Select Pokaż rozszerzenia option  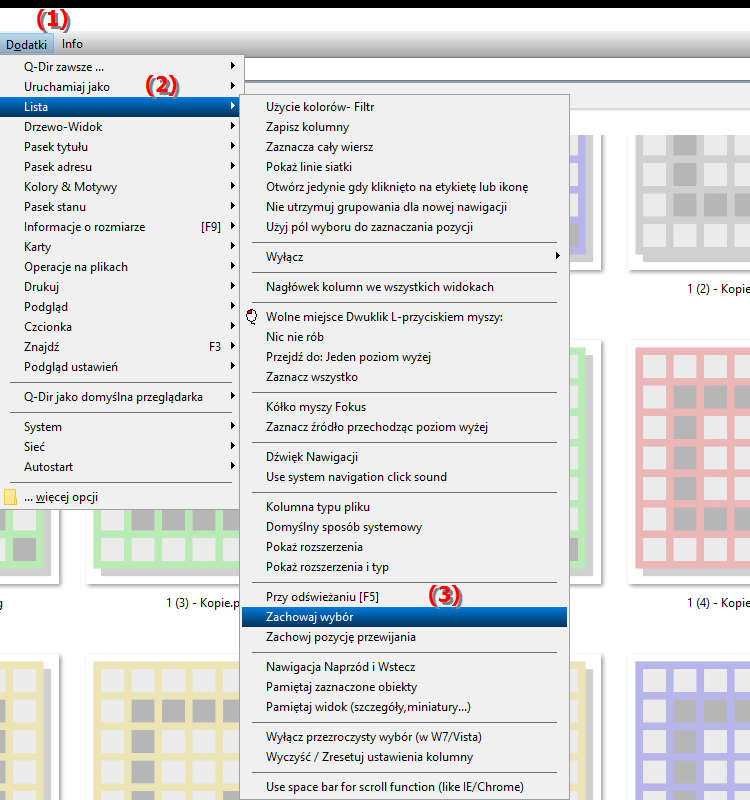(x=404, y=547)
